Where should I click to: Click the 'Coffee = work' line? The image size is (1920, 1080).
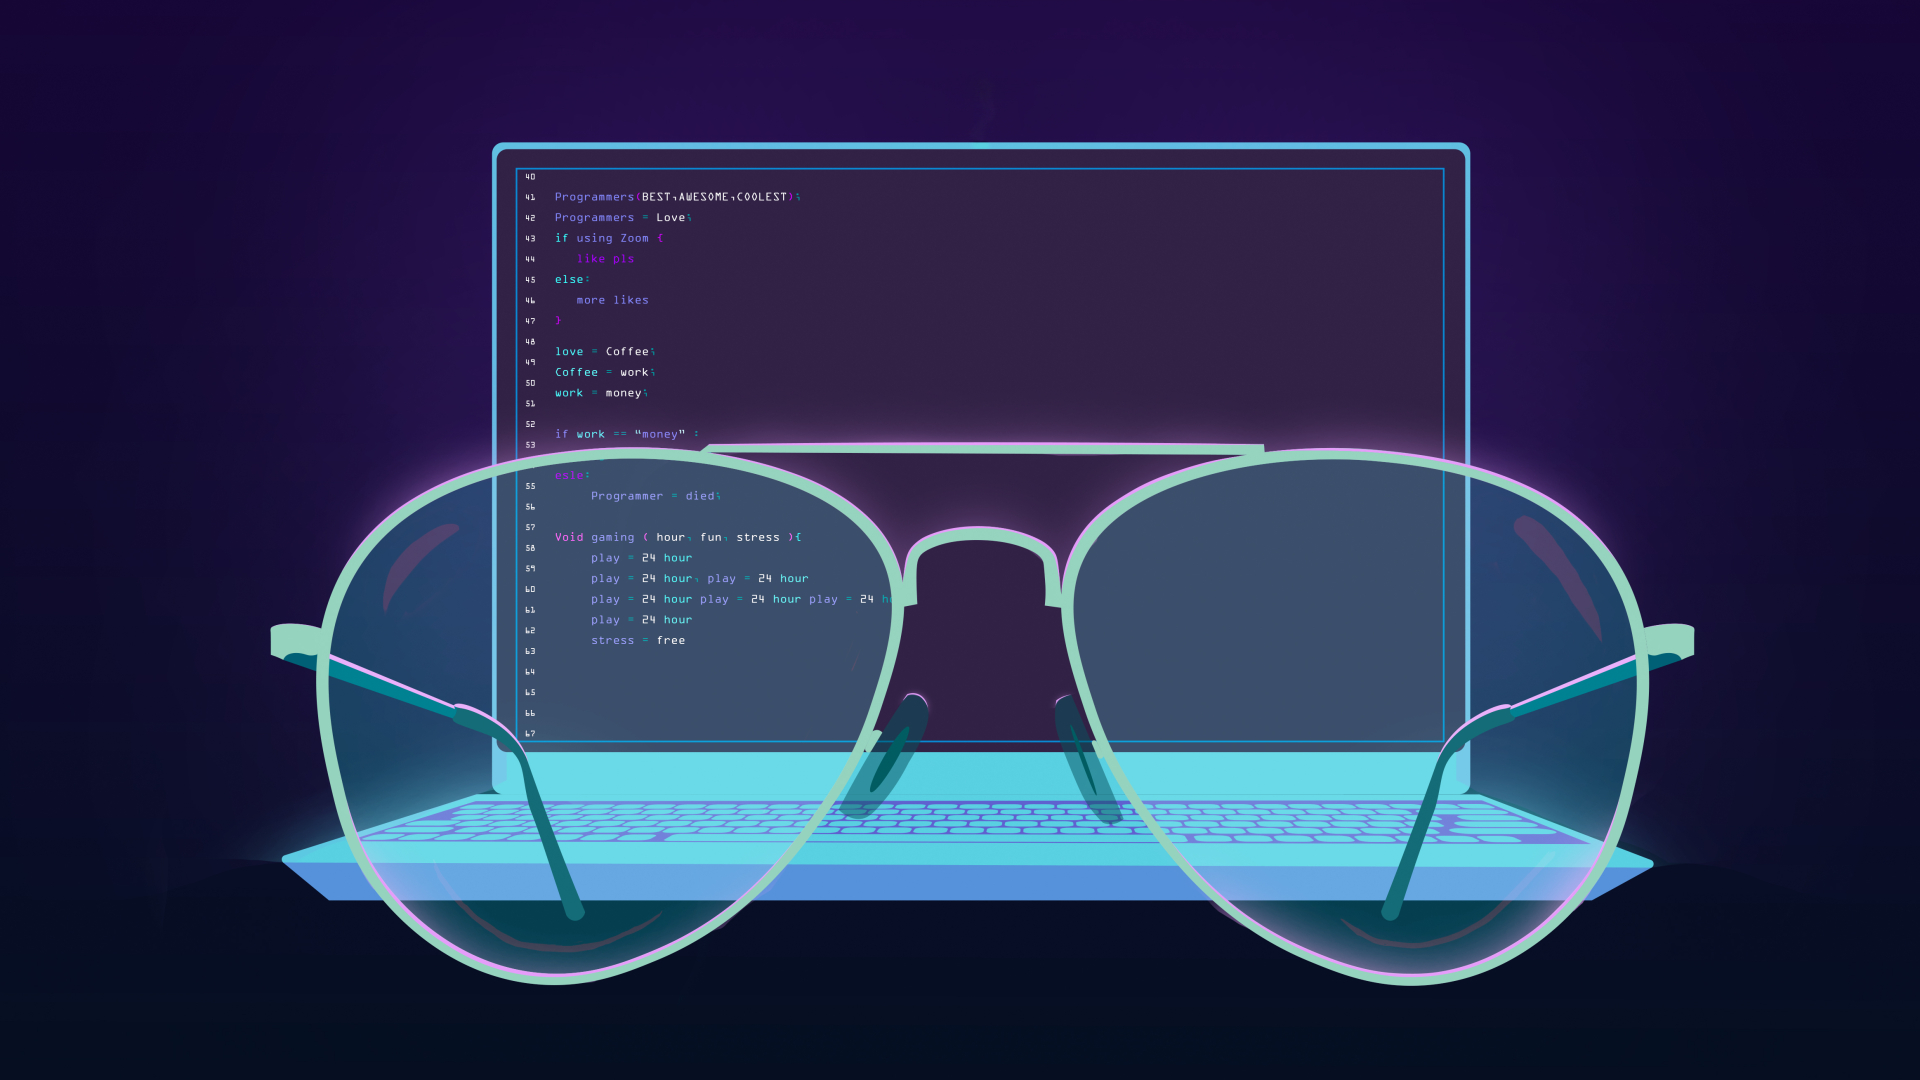coord(605,372)
